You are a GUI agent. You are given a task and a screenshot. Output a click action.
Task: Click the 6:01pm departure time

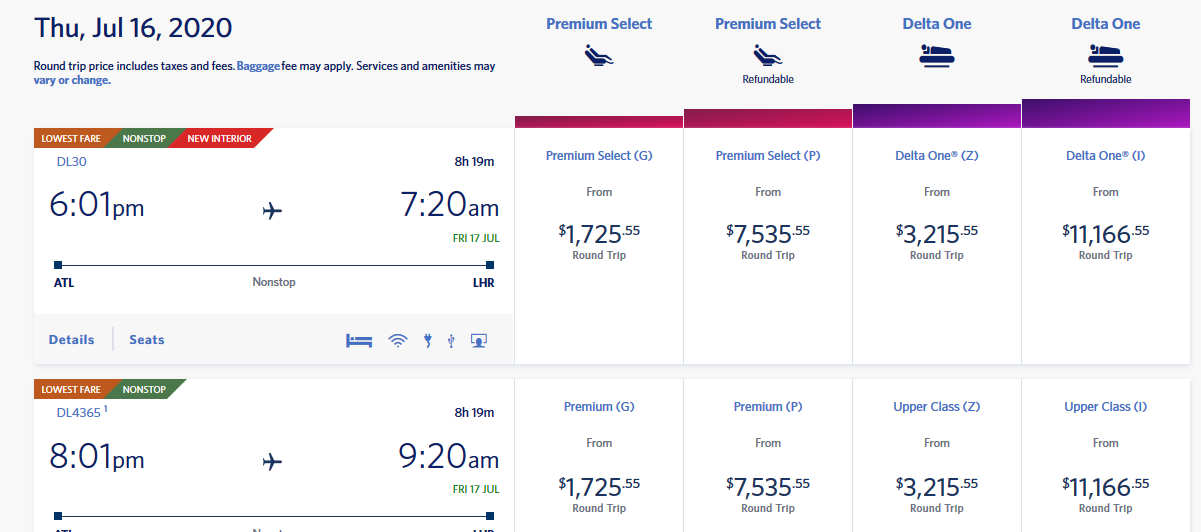point(97,206)
